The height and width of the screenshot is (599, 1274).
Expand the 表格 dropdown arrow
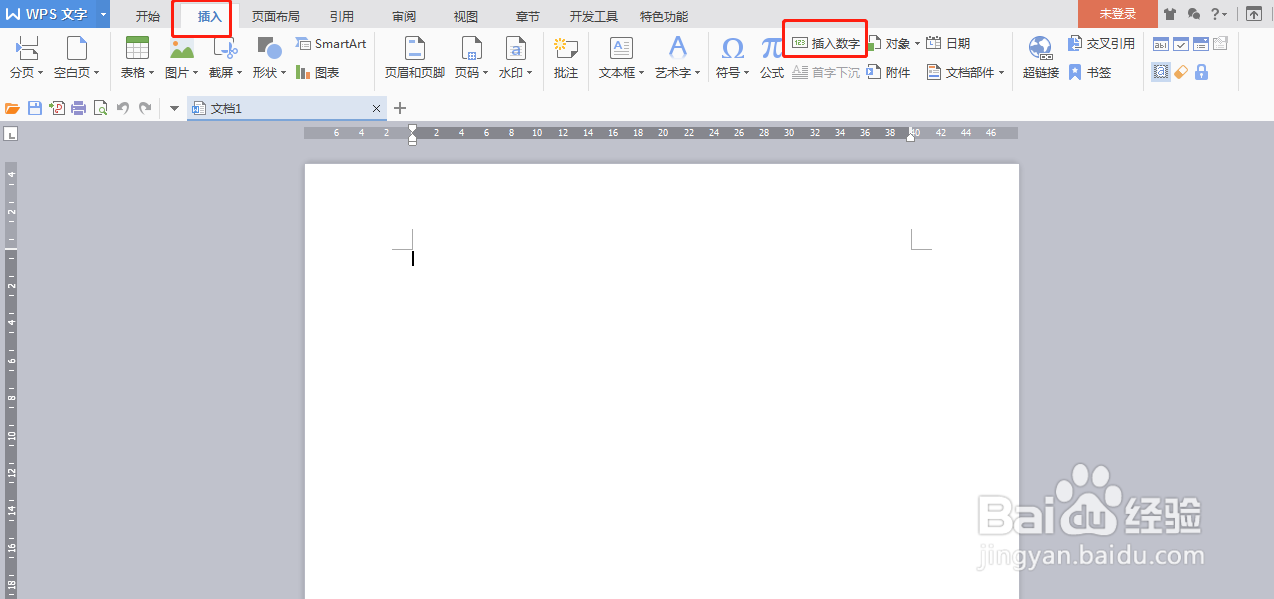[x=151, y=73]
